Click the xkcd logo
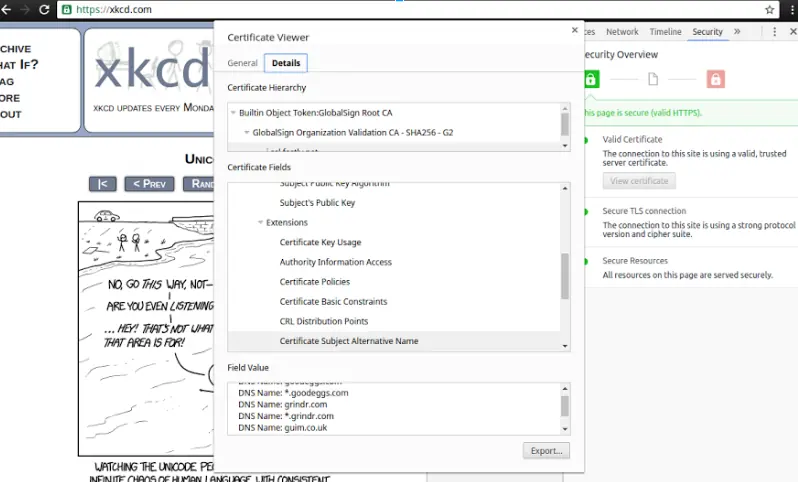Image resolution: width=798 pixels, height=482 pixels. click(152, 67)
